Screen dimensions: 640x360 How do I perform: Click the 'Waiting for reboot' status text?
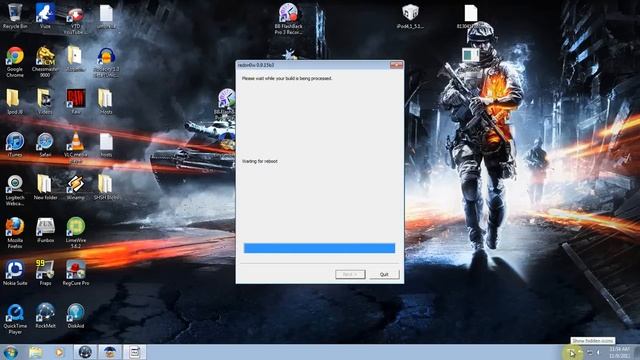coord(260,161)
